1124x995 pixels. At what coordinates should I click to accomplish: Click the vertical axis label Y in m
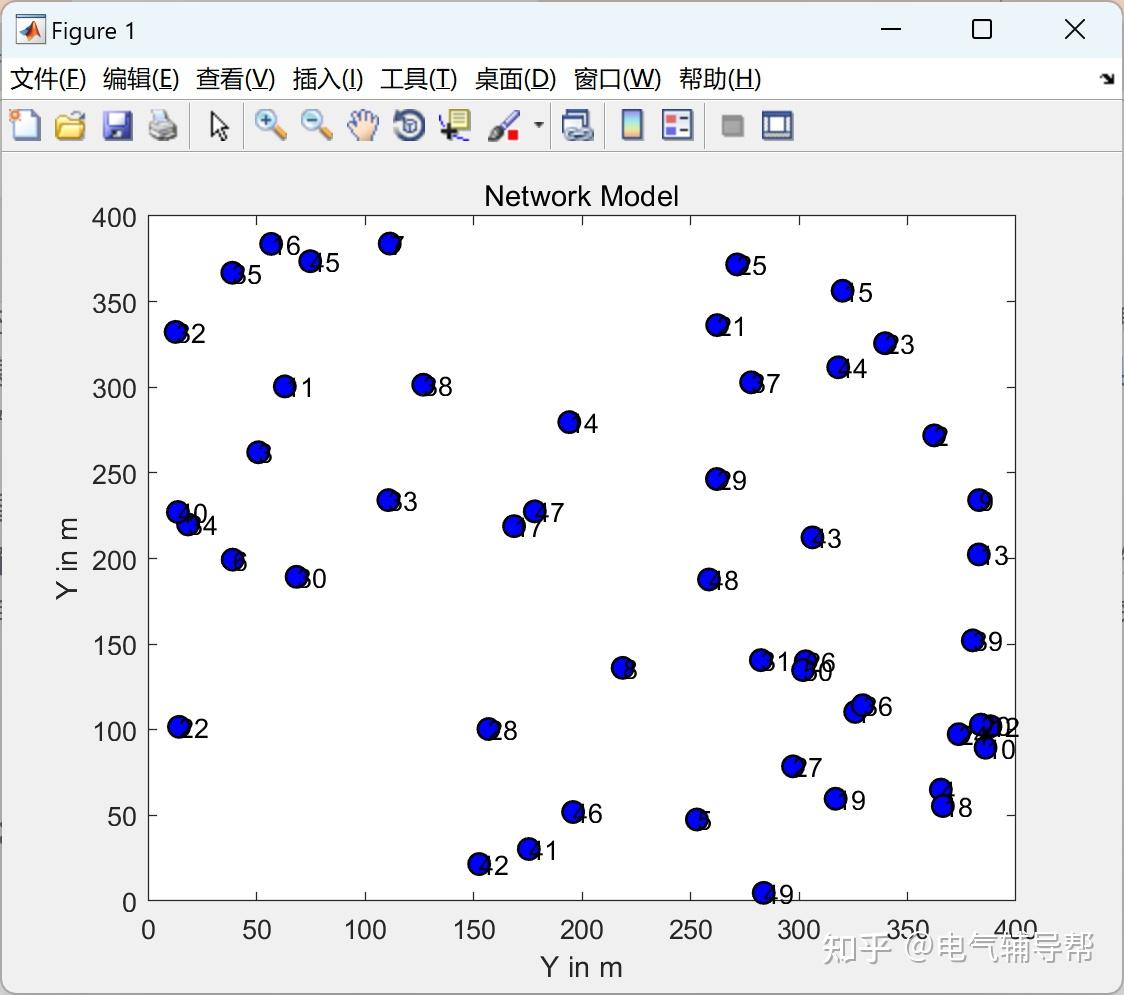pos(67,558)
